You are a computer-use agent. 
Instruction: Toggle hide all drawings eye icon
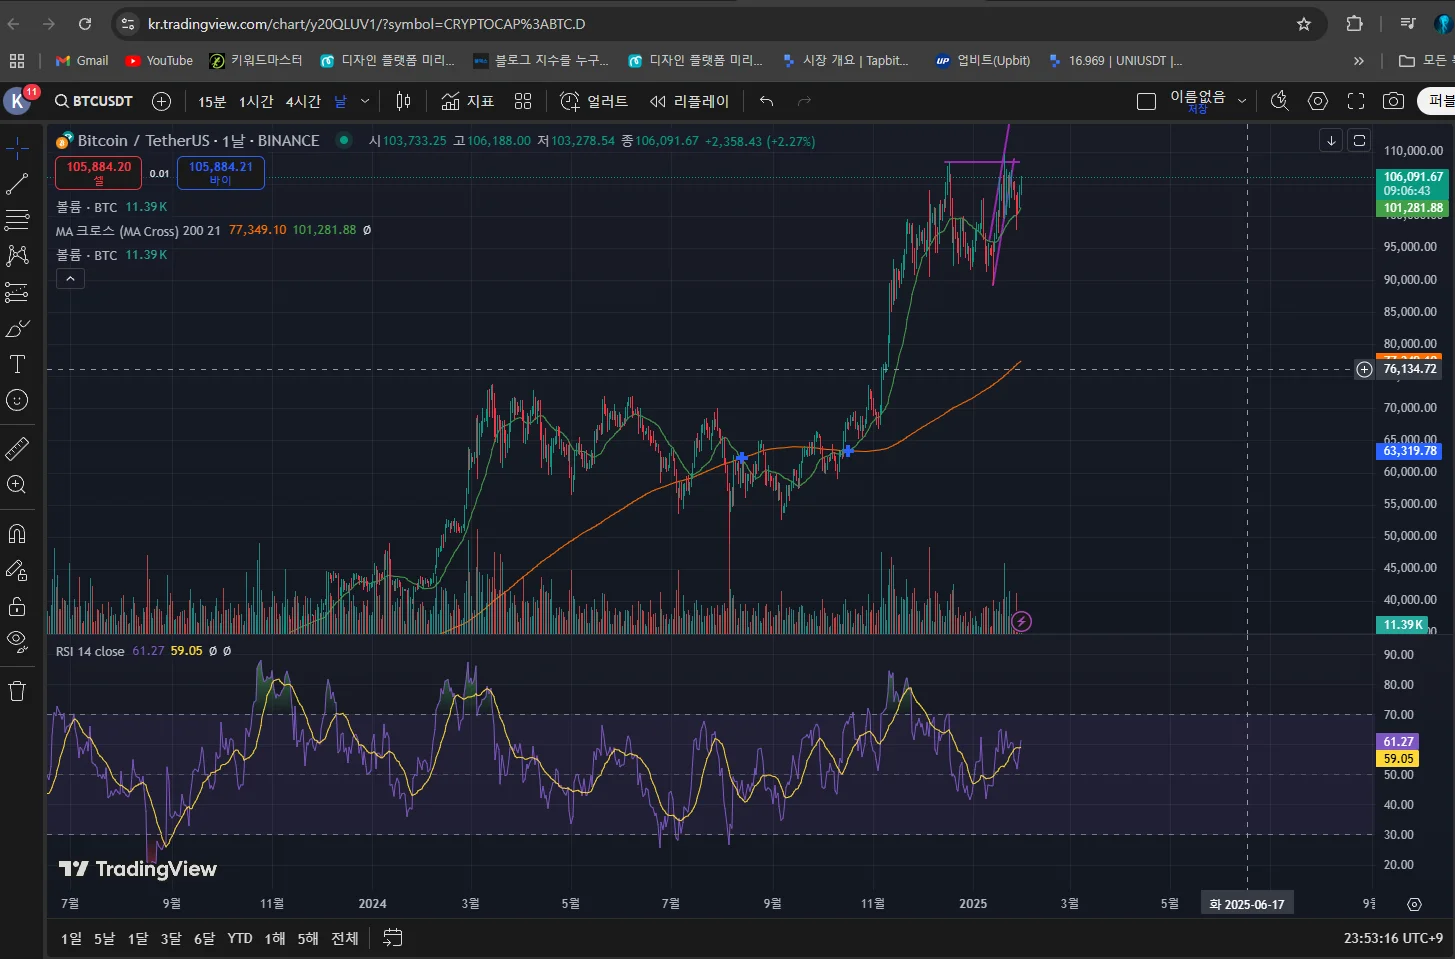[x=17, y=641]
